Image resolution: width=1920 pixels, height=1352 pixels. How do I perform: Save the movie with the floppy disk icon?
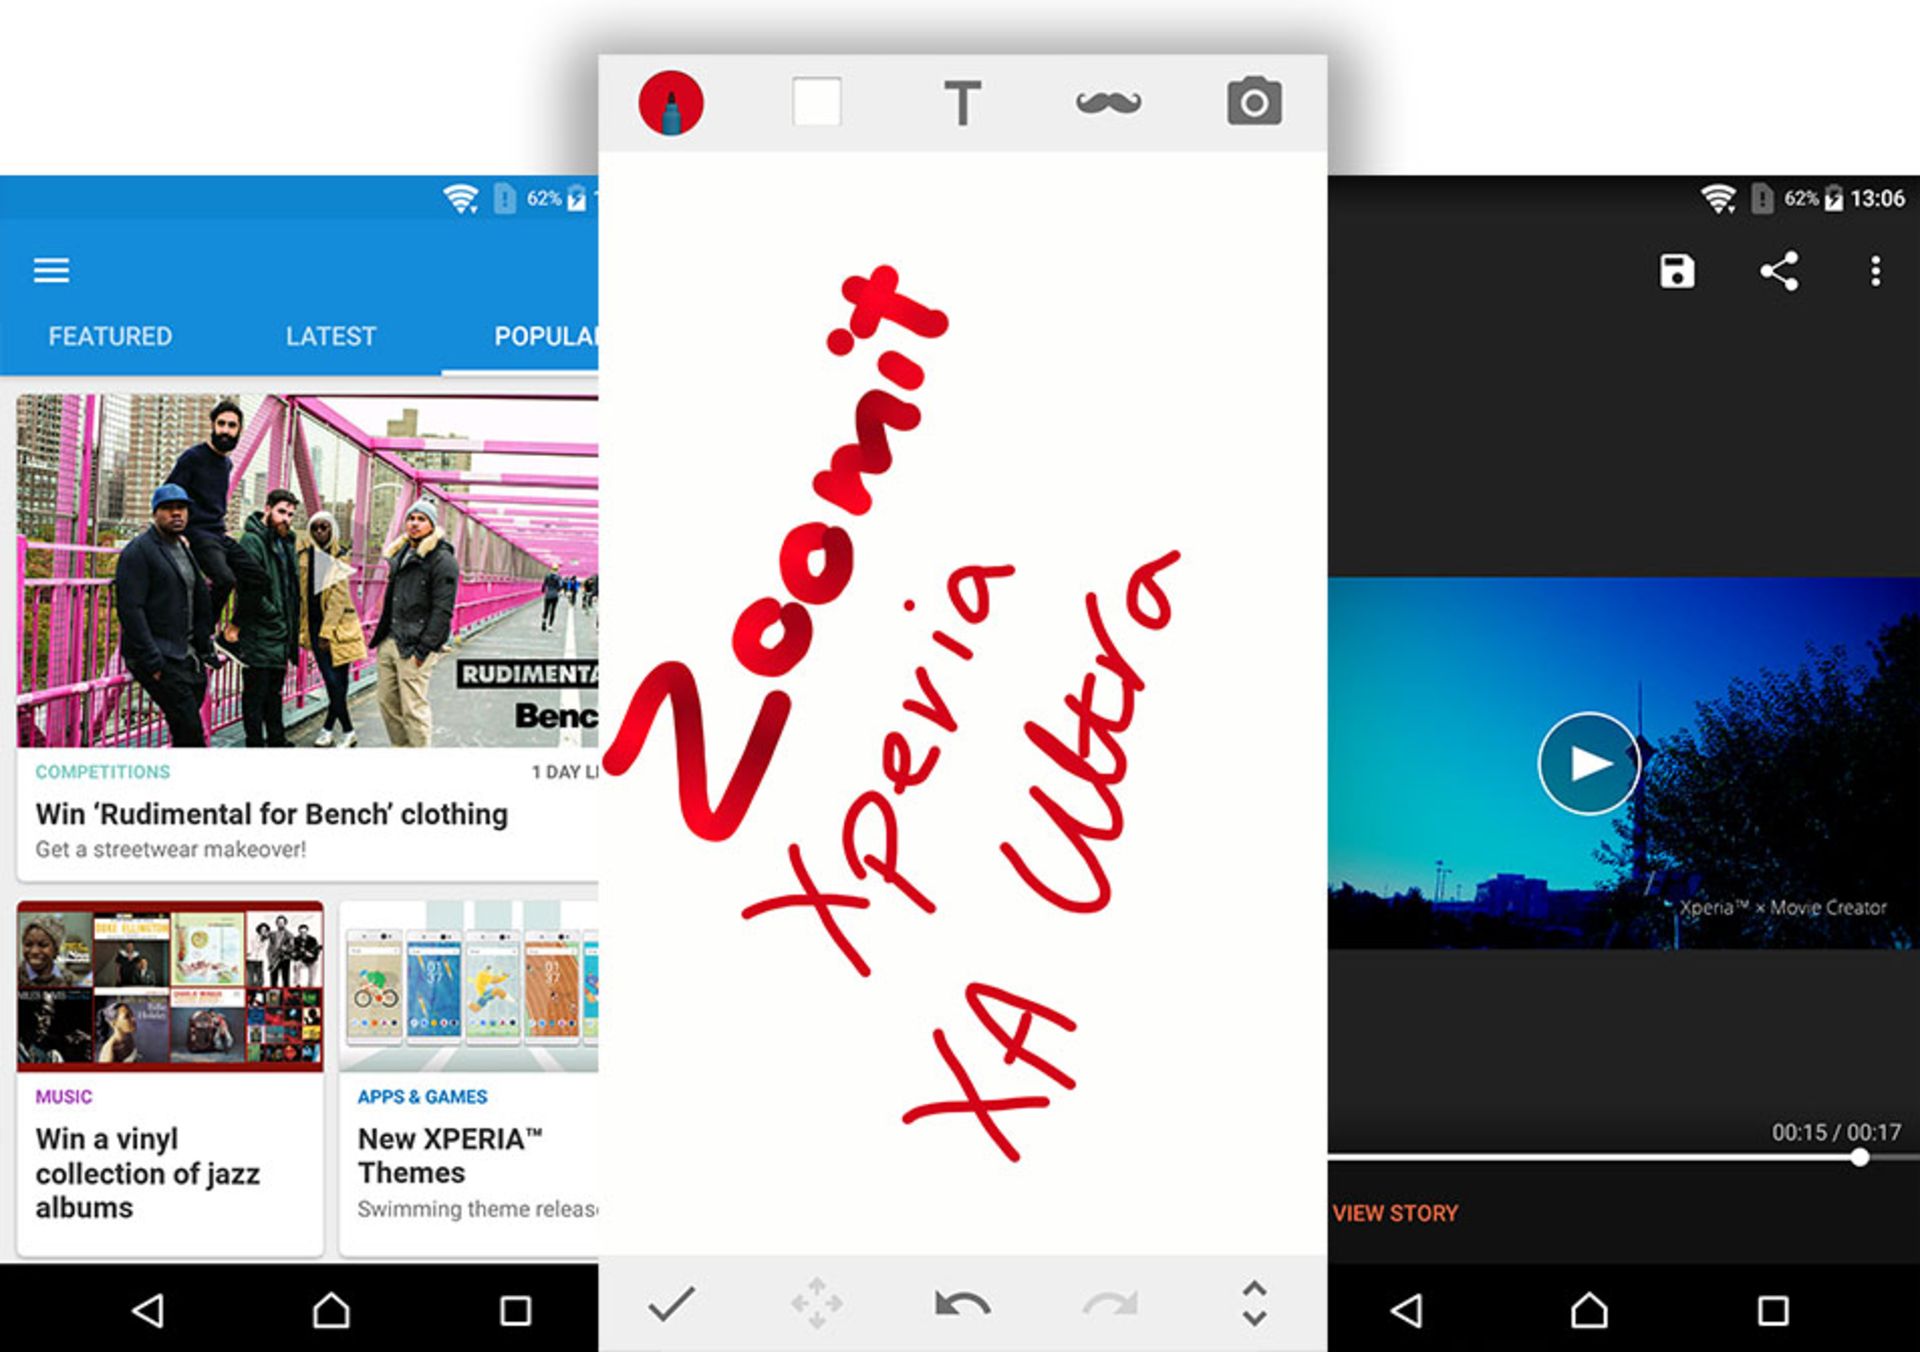coord(1677,271)
